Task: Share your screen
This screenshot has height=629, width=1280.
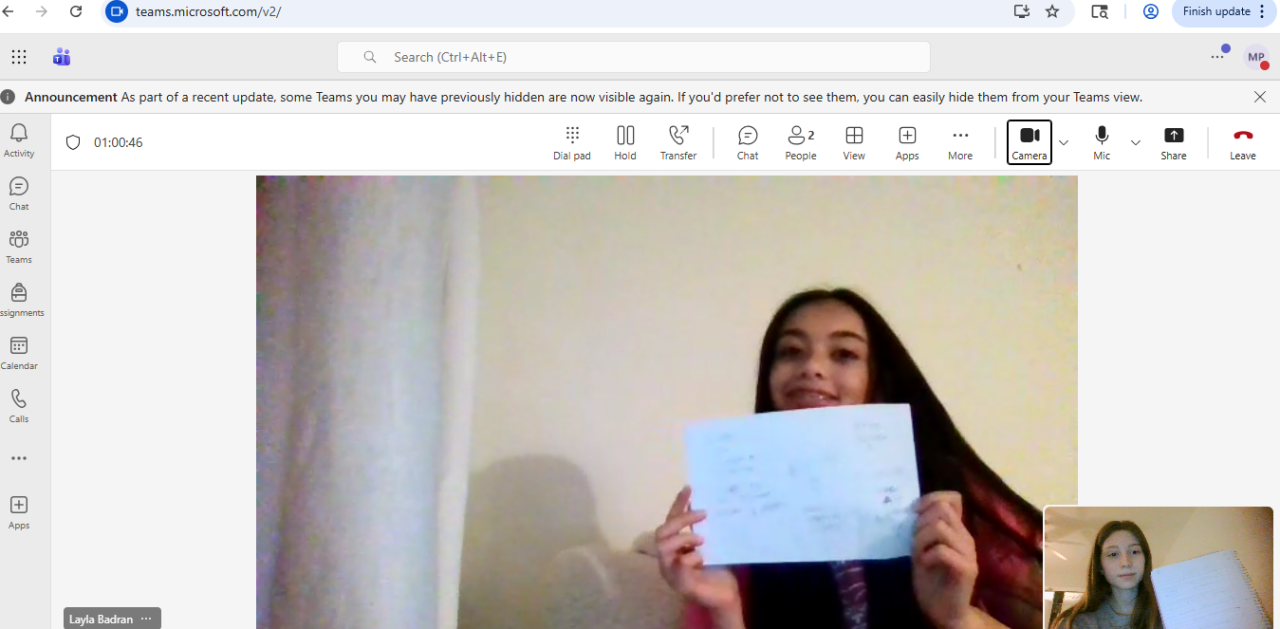Action: 1174,143
